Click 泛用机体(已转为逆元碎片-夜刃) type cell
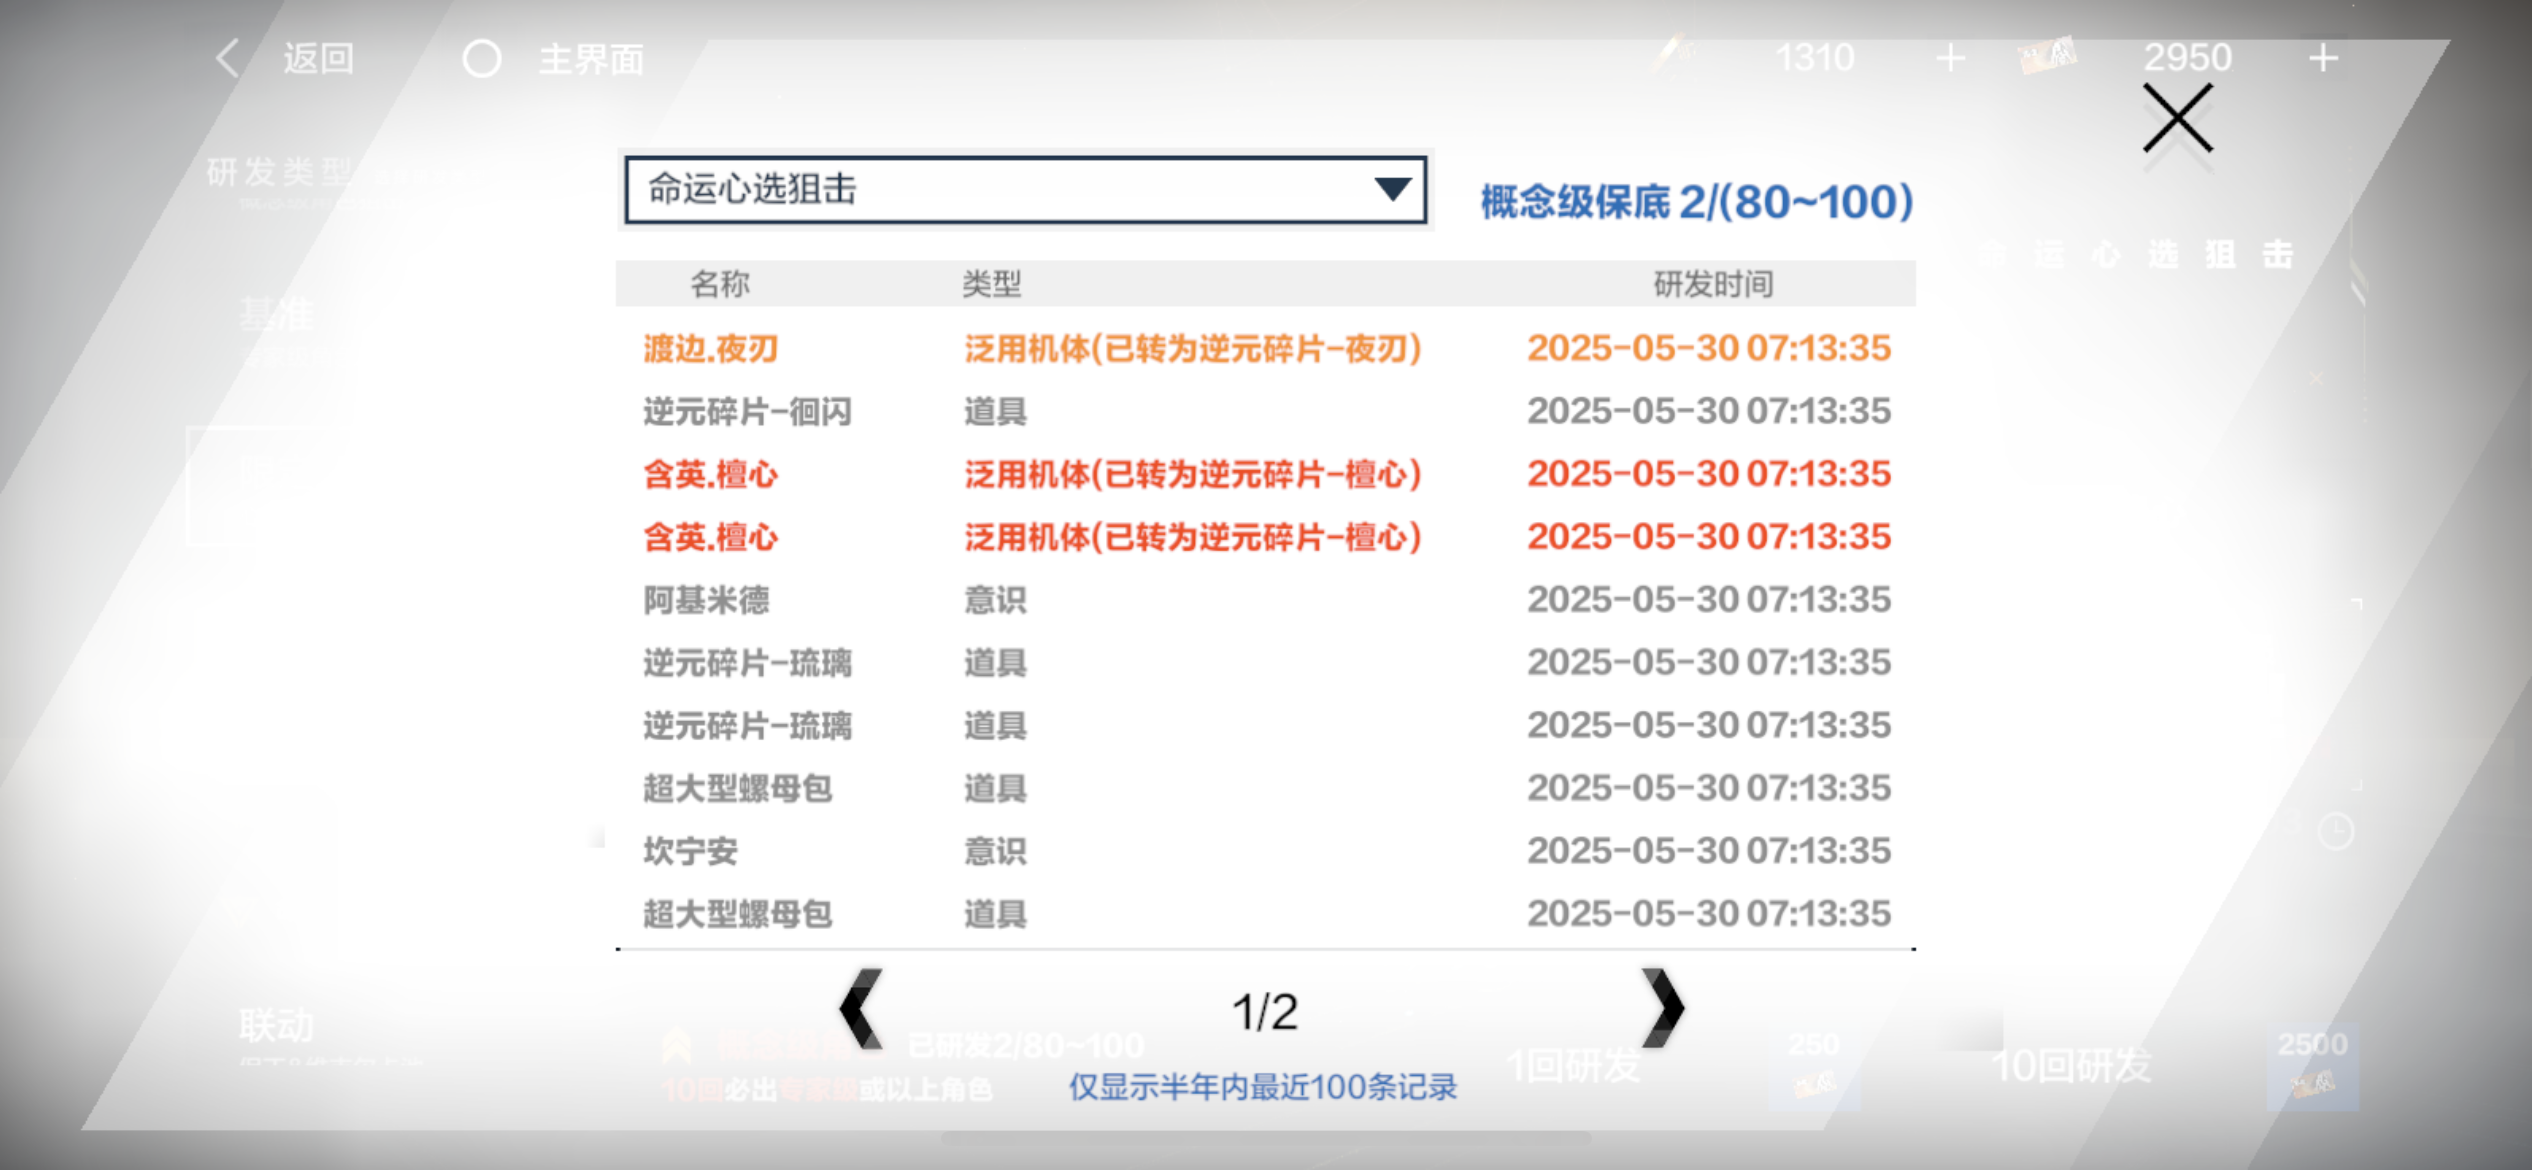The width and height of the screenshot is (2532, 1170). click(1192, 348)
